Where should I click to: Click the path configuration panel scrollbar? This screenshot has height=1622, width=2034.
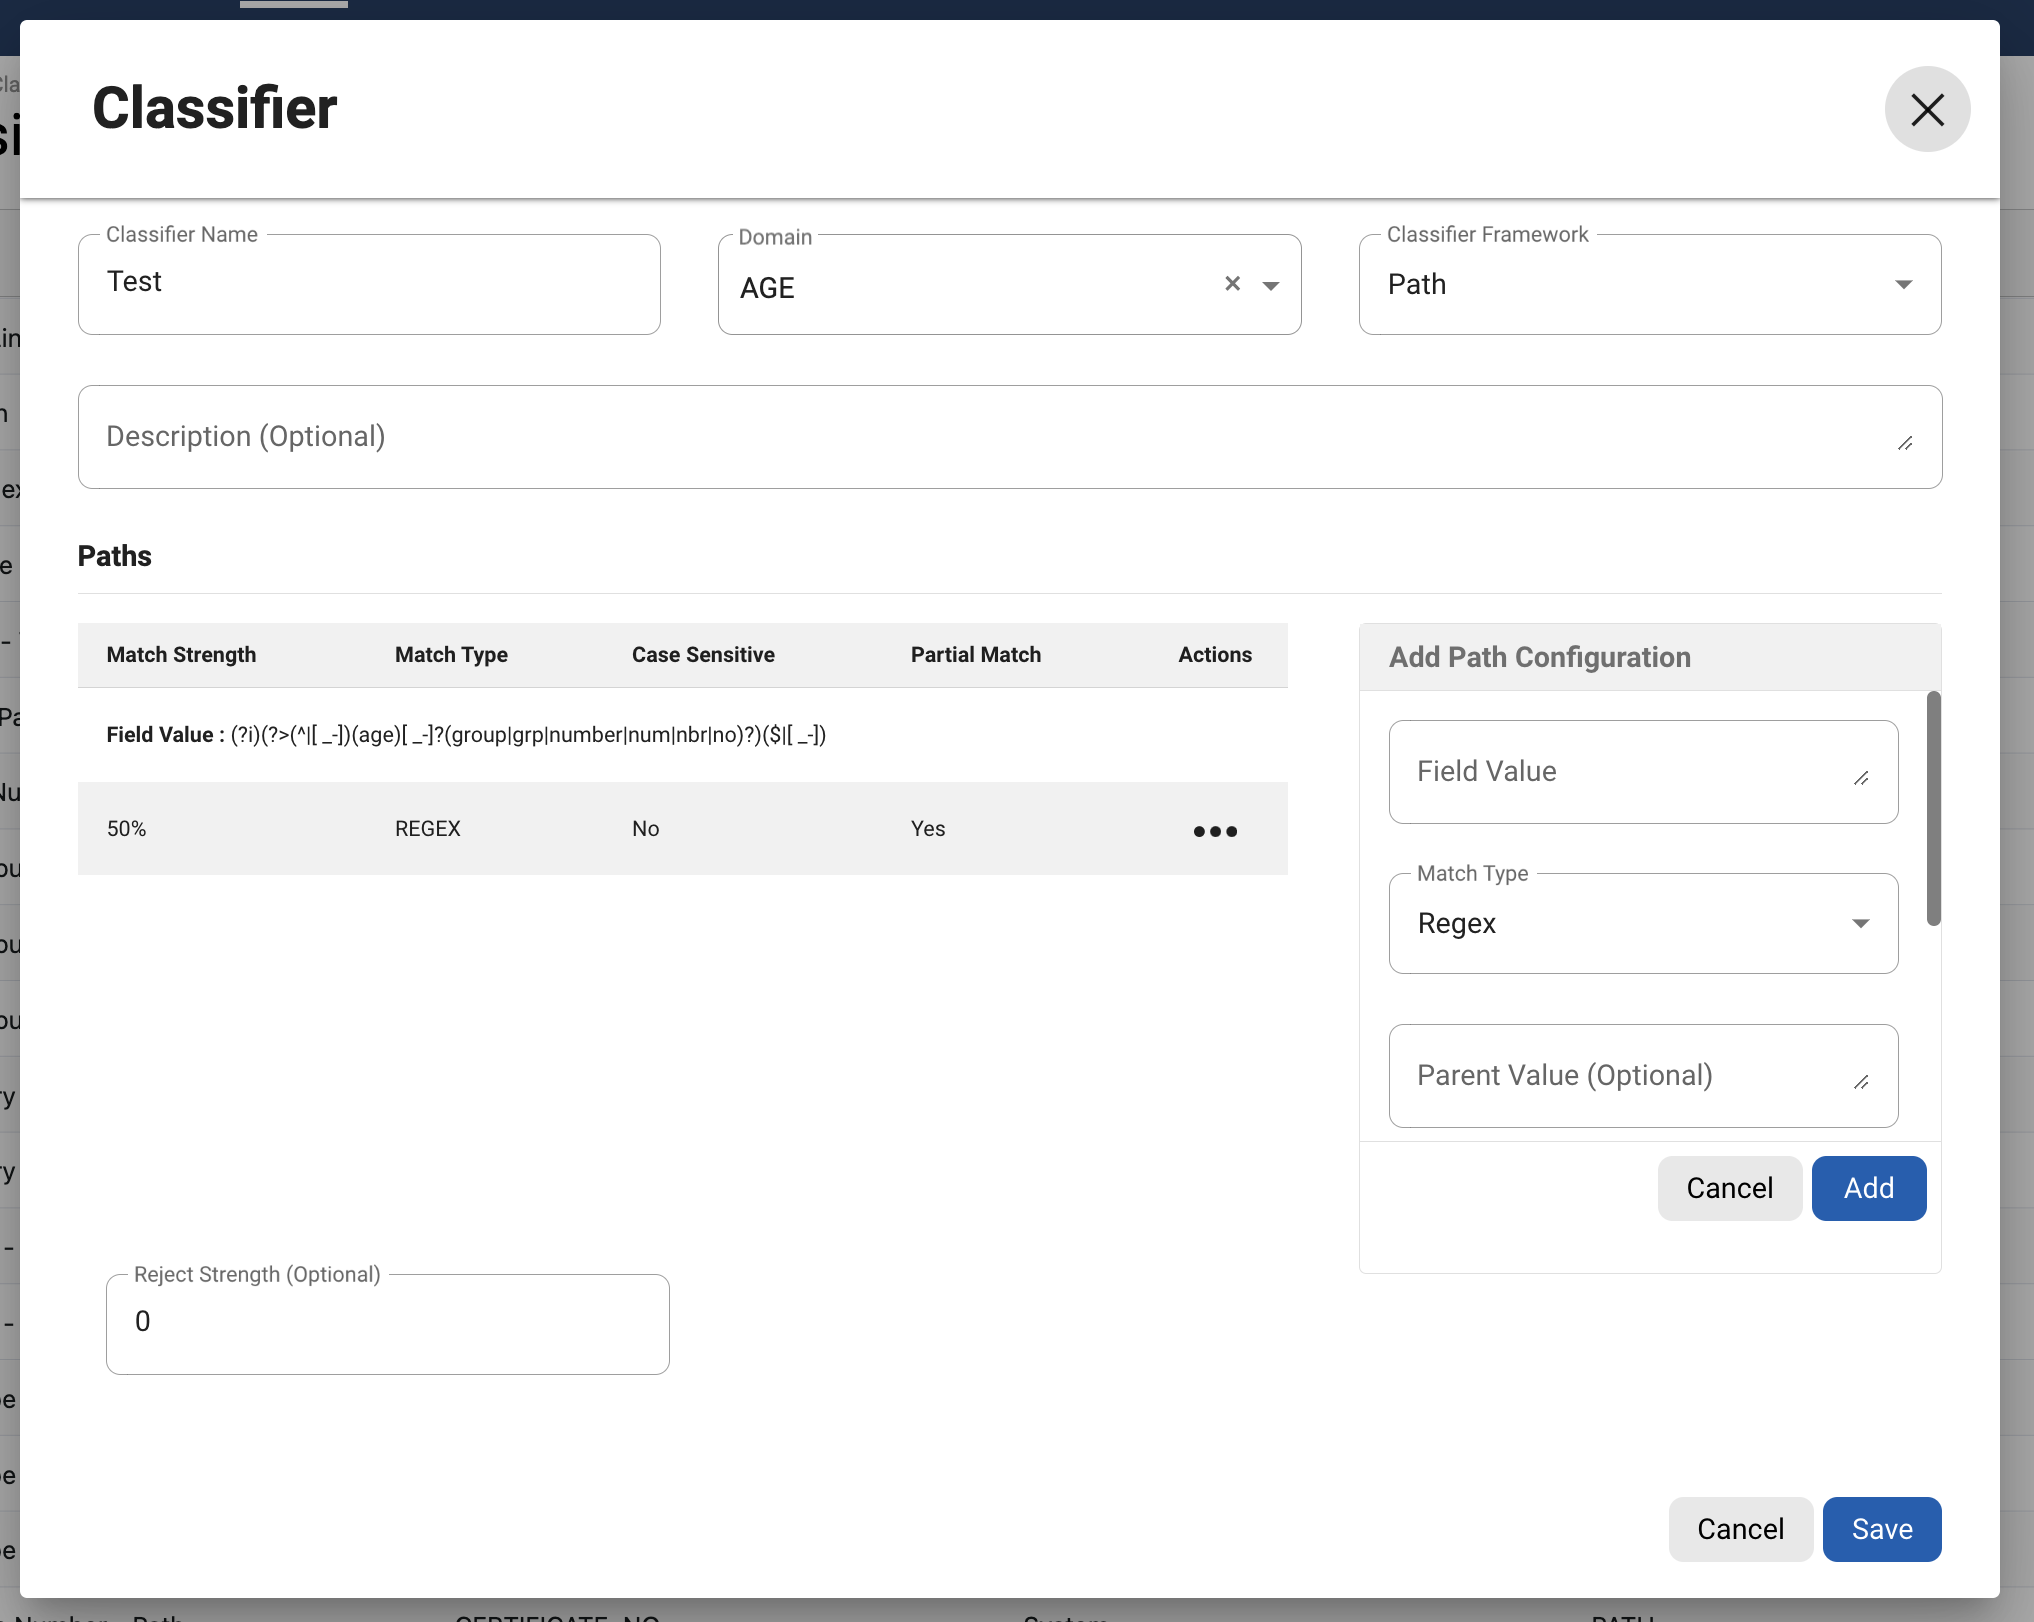coord(1933,808)
